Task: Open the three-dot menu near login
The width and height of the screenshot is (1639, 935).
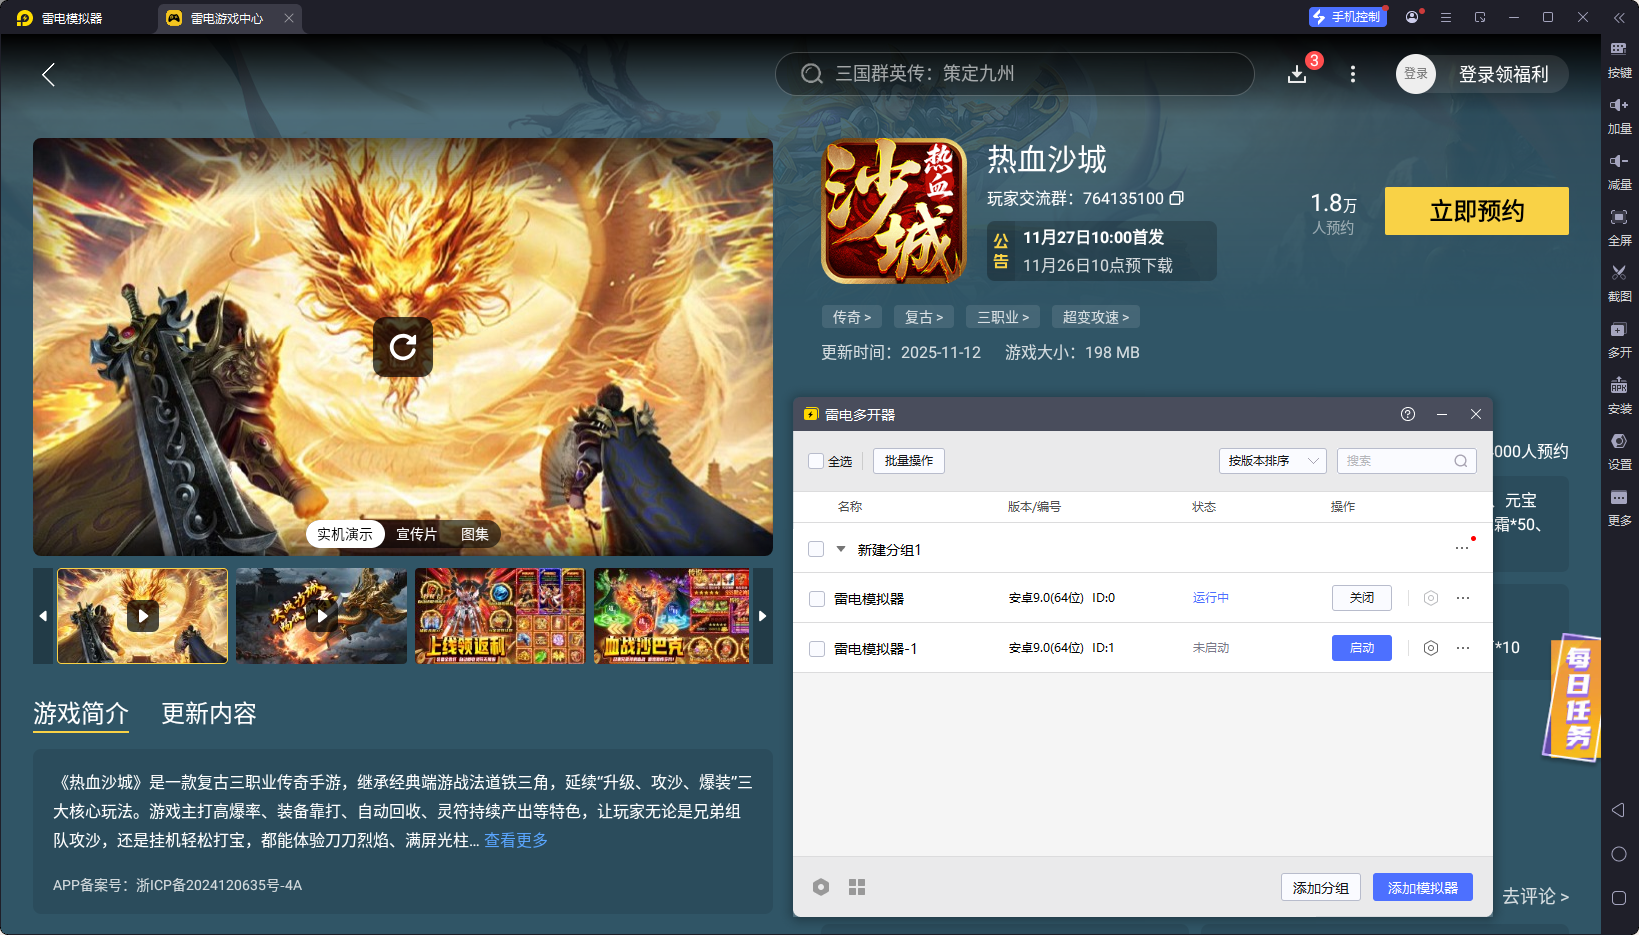Action: point(1352,73)
